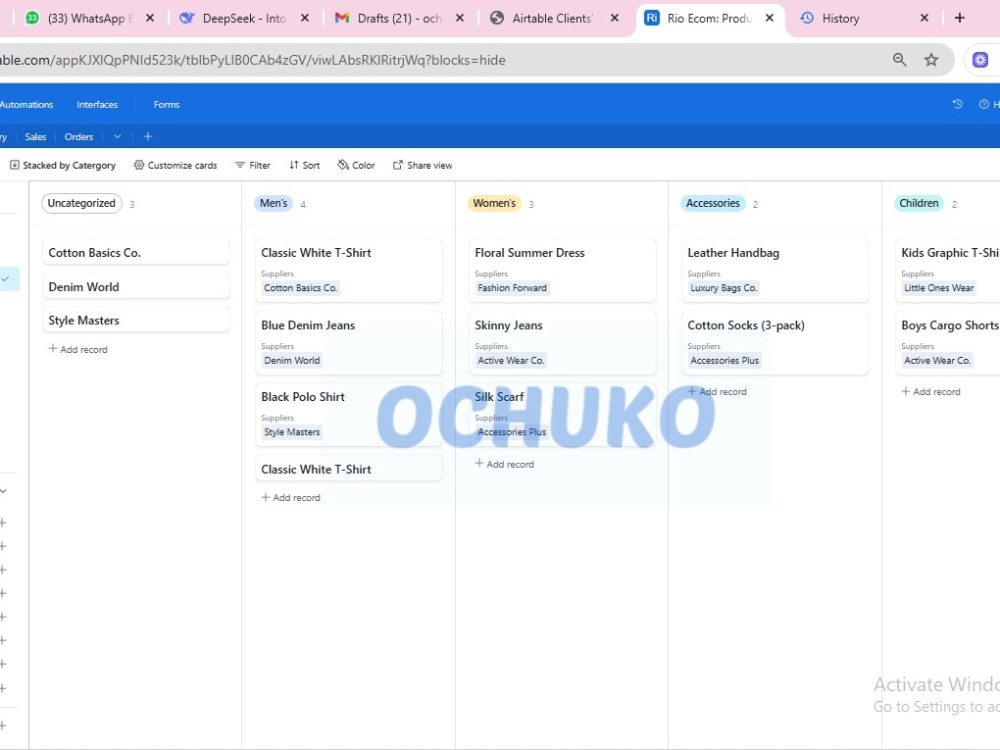Open the Sort options
The height and width of the screenshot is (750, 1000).
tap(304, 165)
